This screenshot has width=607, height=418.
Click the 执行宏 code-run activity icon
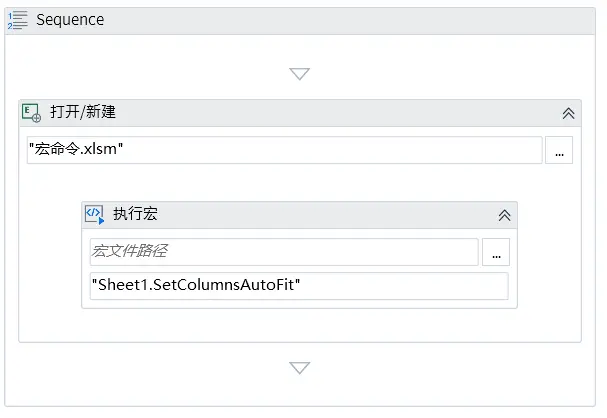pyautogui.click(x=95, y=214)
